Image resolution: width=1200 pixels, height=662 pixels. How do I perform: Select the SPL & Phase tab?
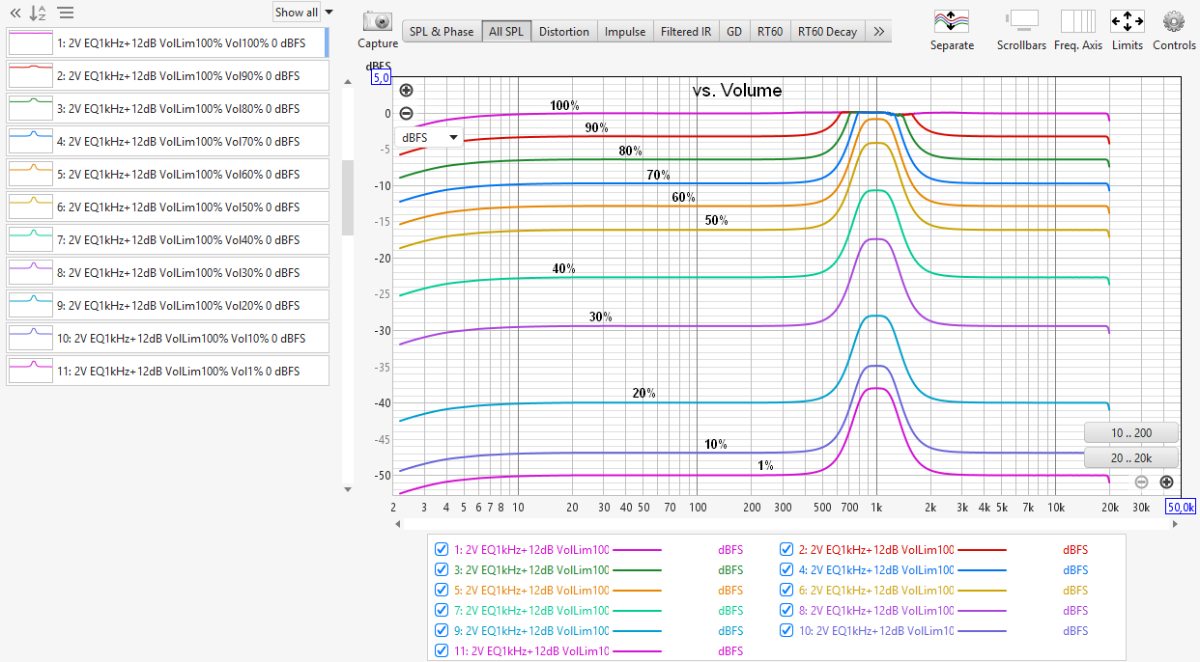tap(441, 31)
